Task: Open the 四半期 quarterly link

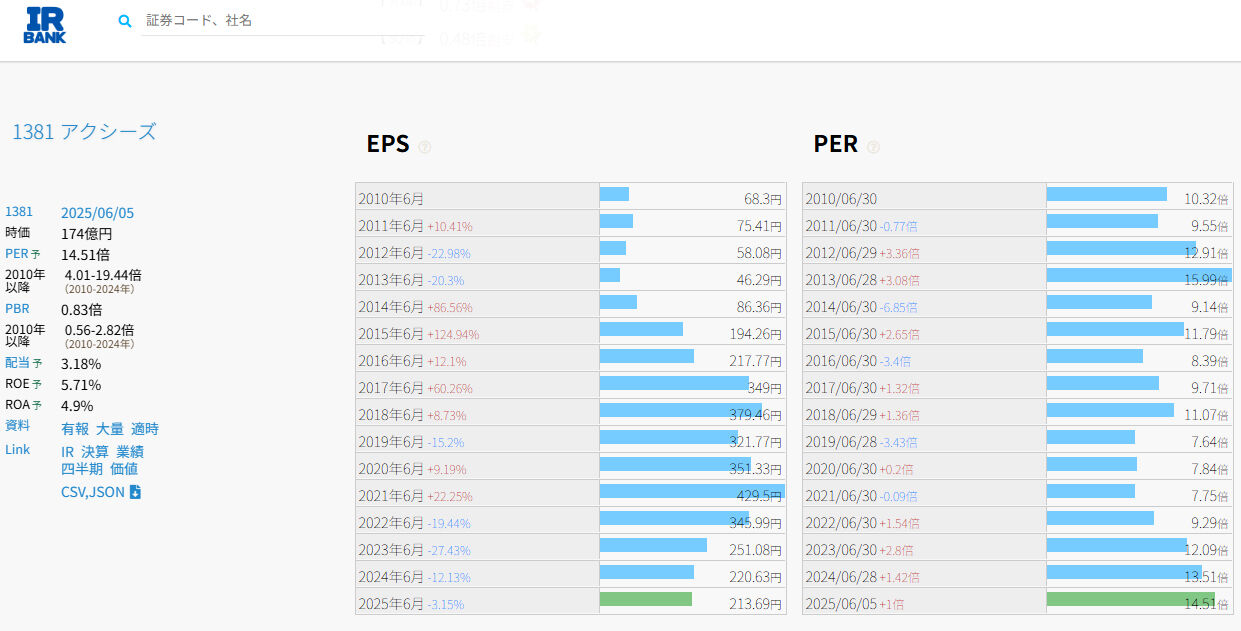Action: pos(82,469)
